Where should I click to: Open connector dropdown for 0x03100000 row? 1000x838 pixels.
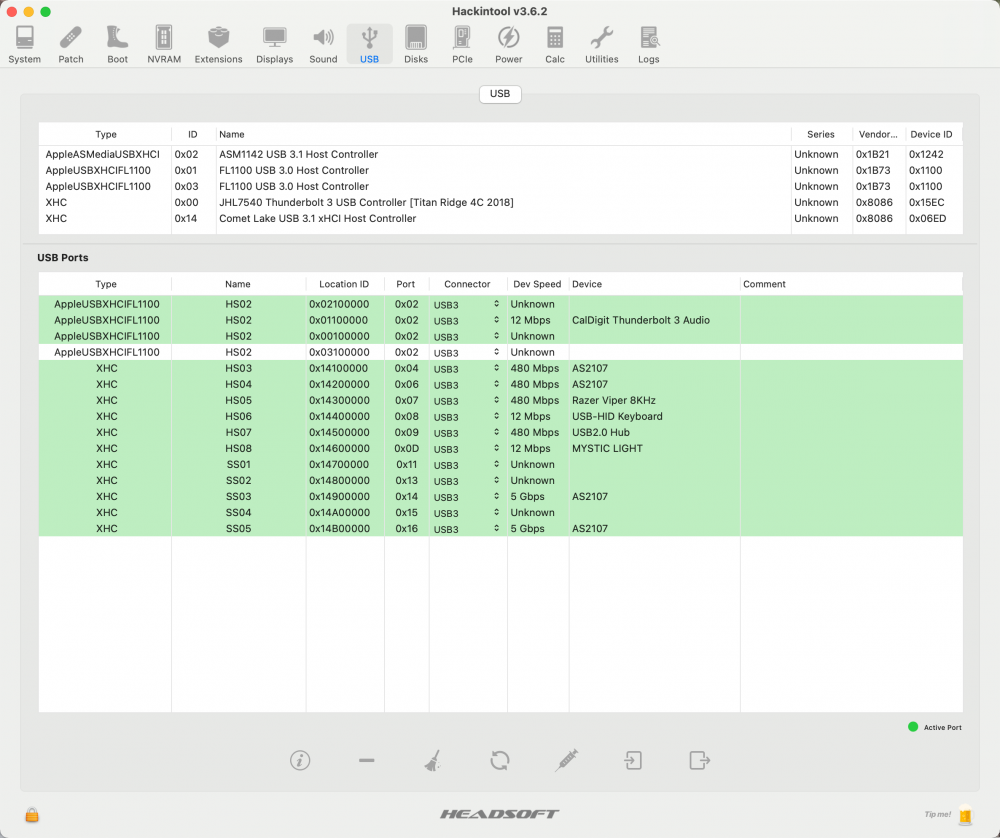click(467, 353)
